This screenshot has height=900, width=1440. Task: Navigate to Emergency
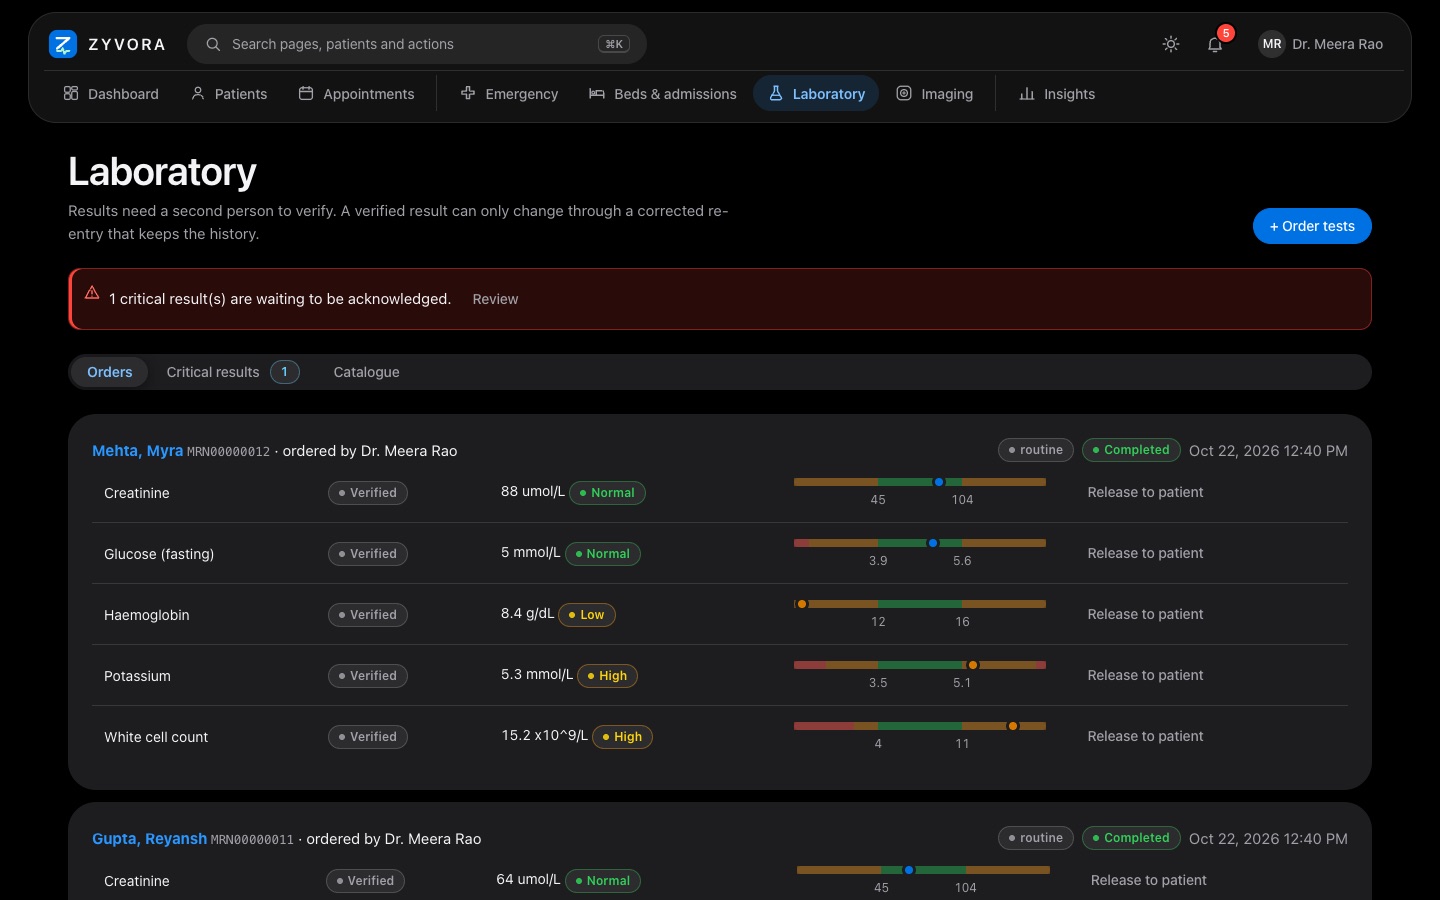tap(509, 94)
